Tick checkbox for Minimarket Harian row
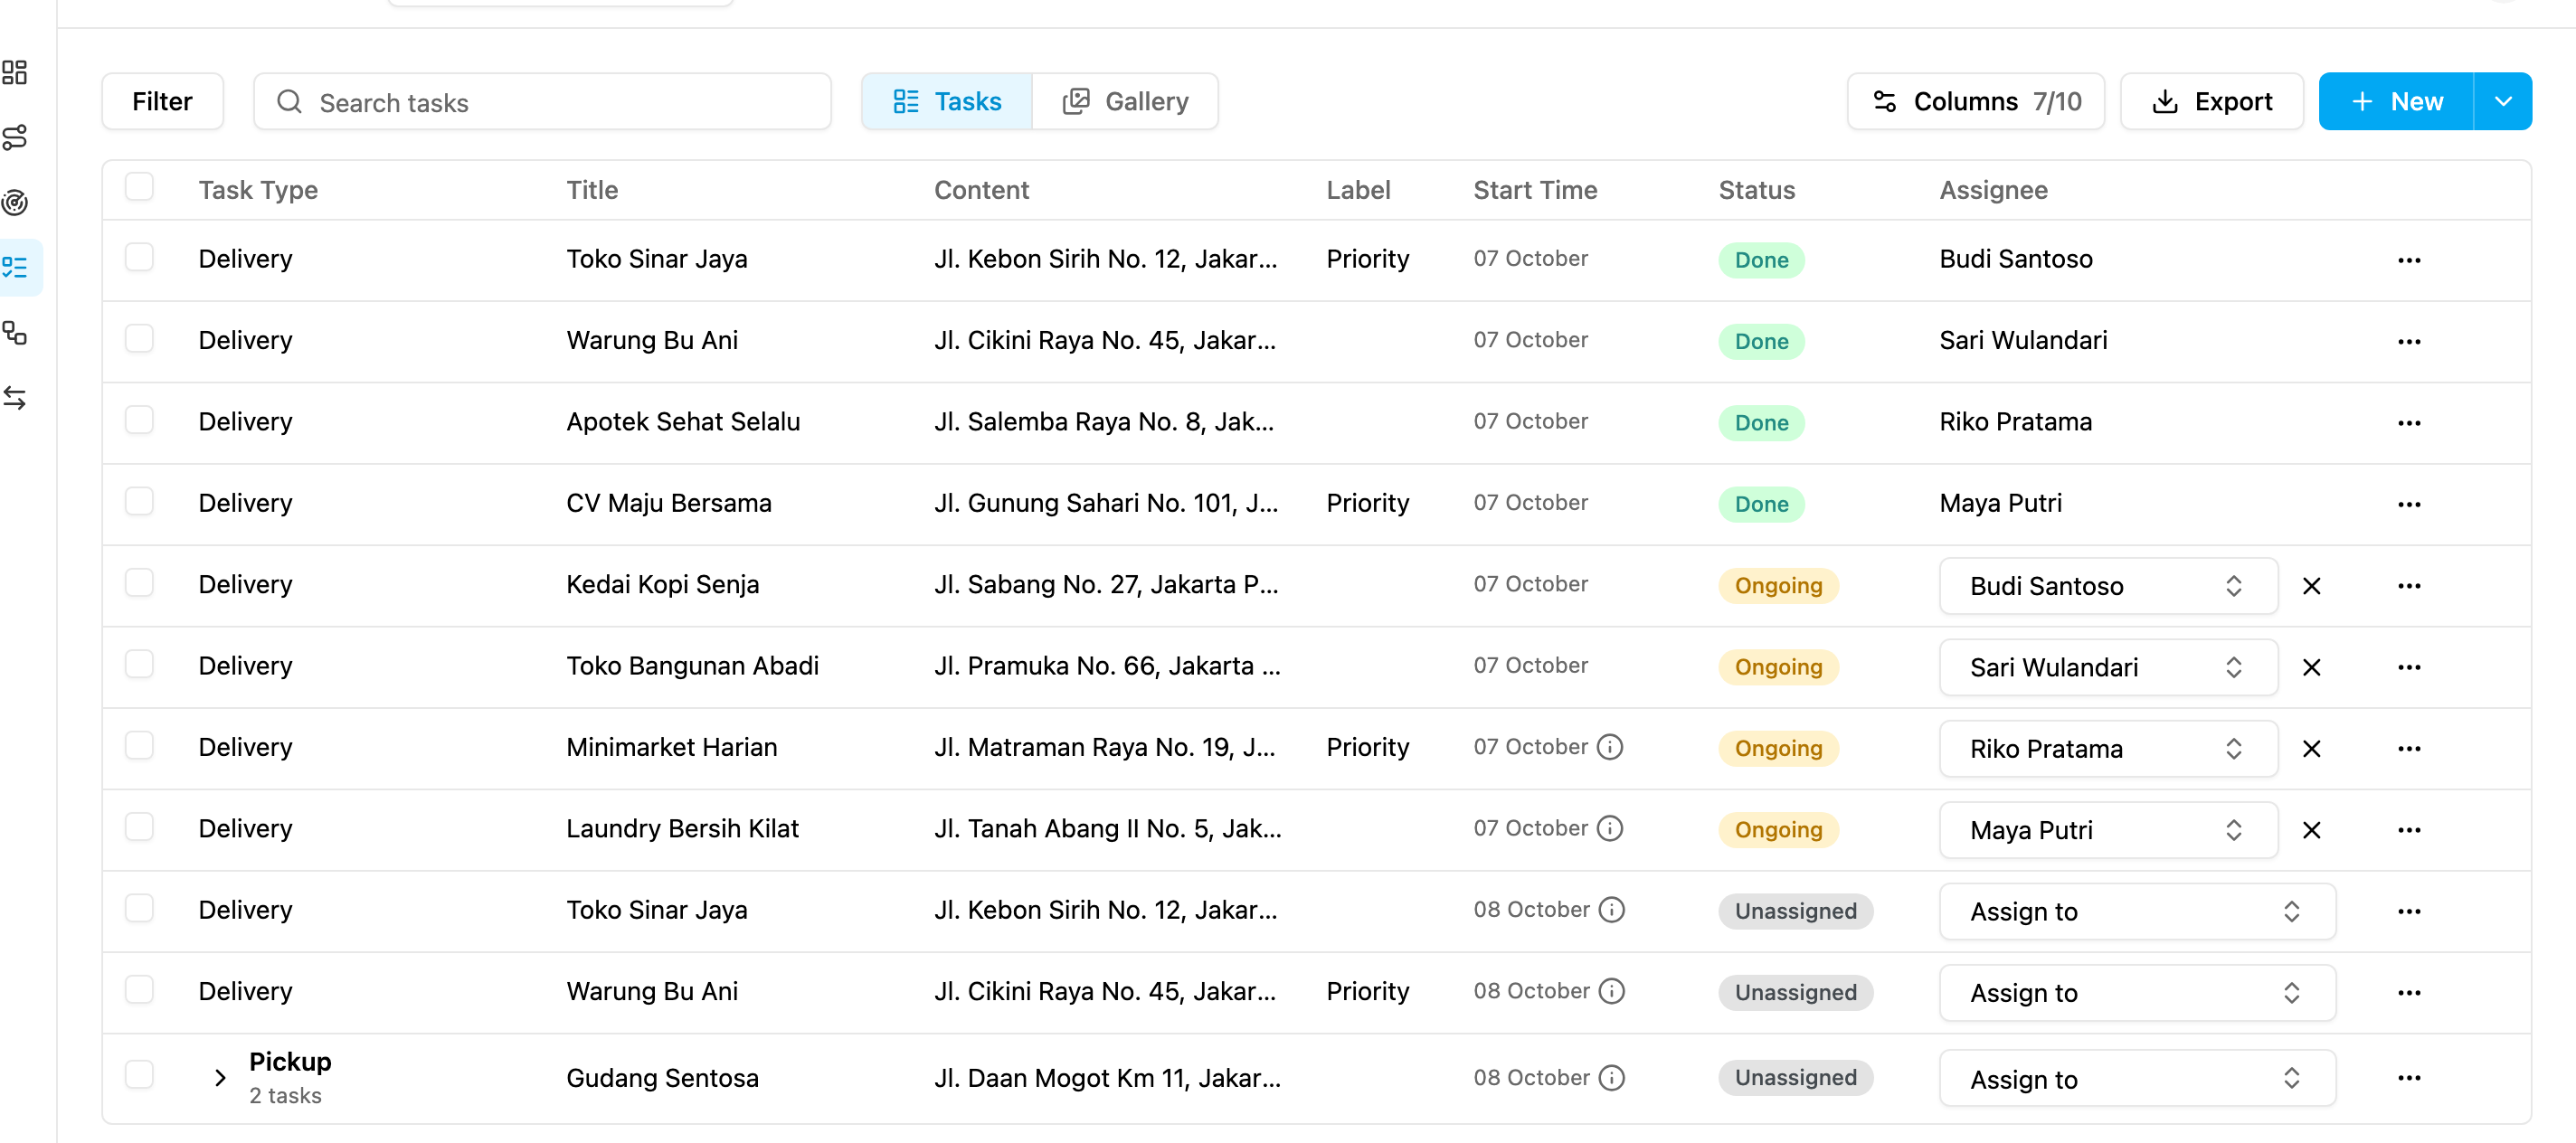Screen dimensions: 2576x1143 pyautogui.click(x=139, y=745)
